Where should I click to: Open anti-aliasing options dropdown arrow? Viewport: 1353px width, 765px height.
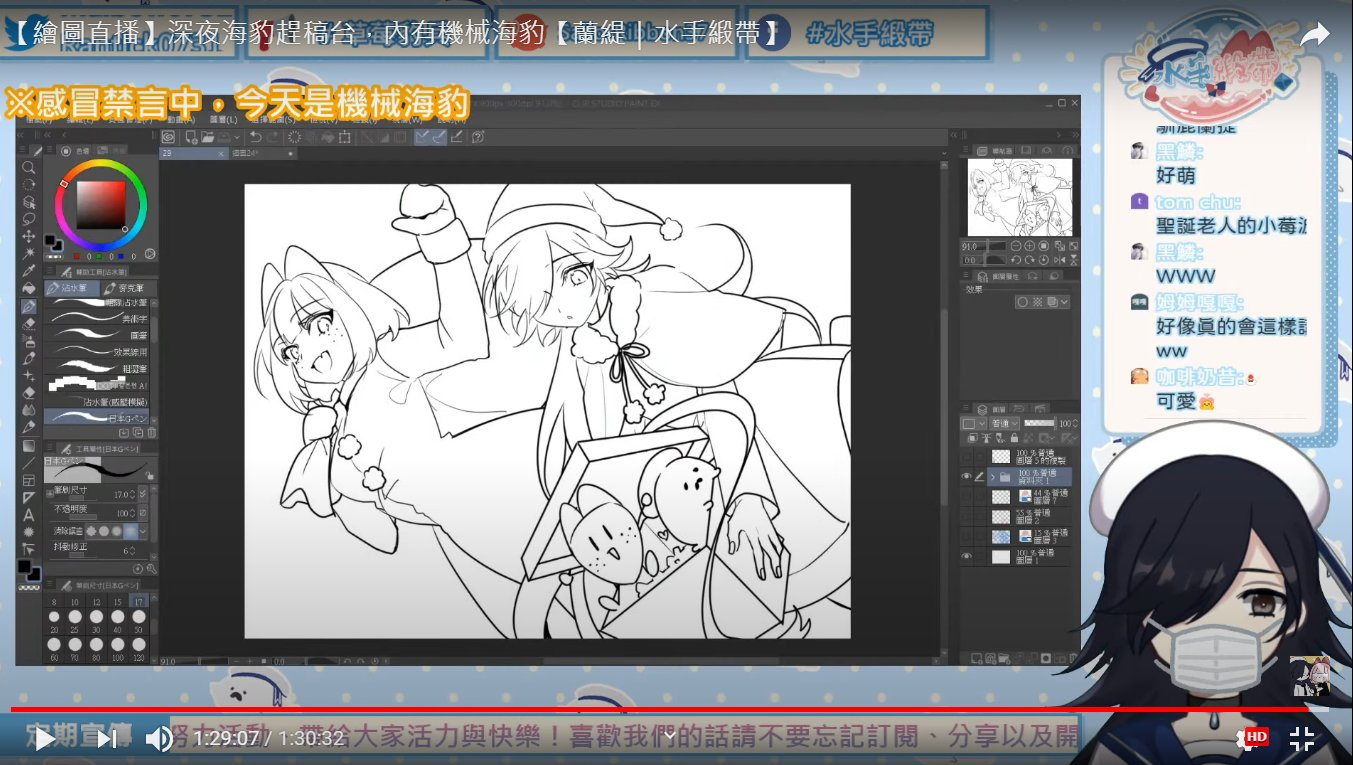point(143,530)
